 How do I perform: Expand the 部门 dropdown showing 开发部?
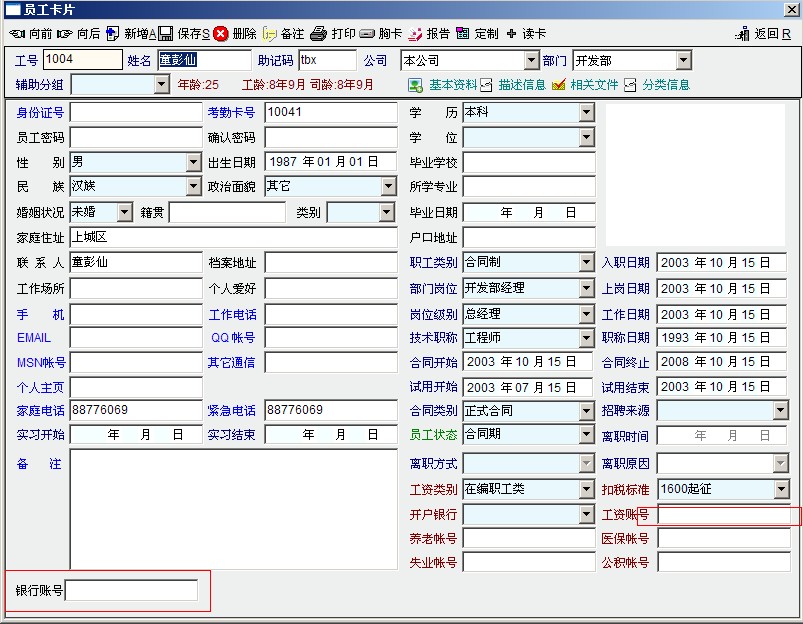tap(683, 61)
